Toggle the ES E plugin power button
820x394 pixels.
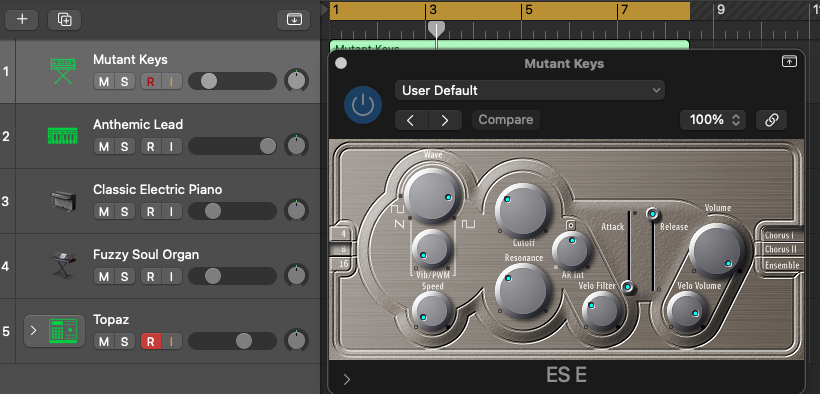point(362,105)
